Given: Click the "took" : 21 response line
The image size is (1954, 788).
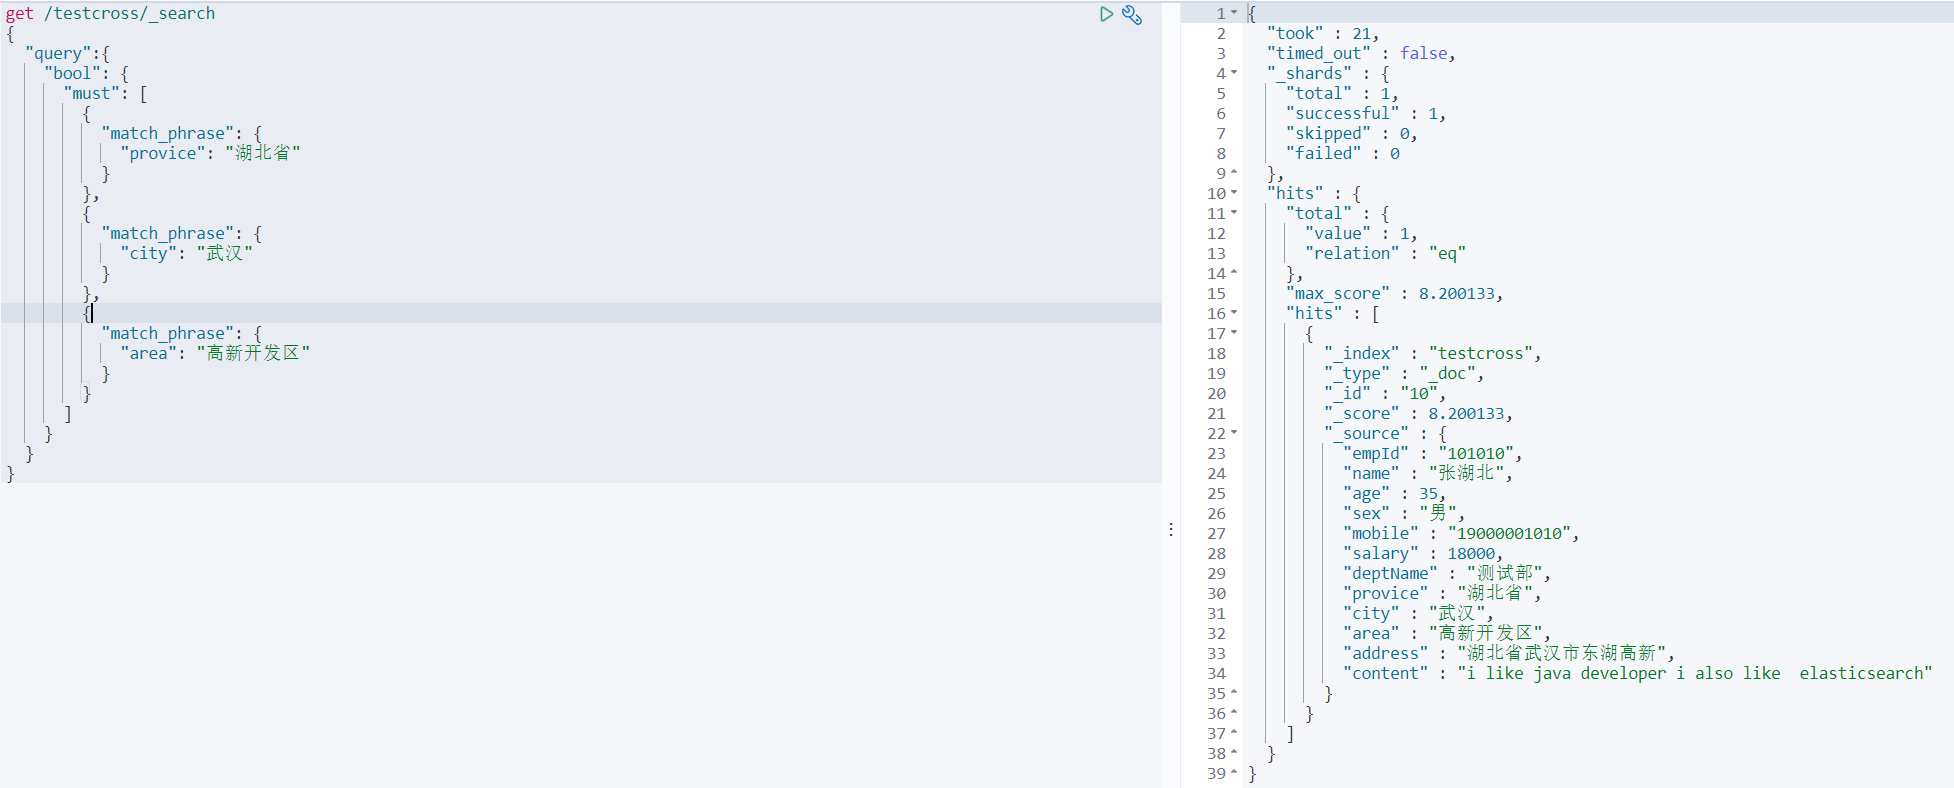Looking at the screenshot, I should click(x=1323, y=33).
